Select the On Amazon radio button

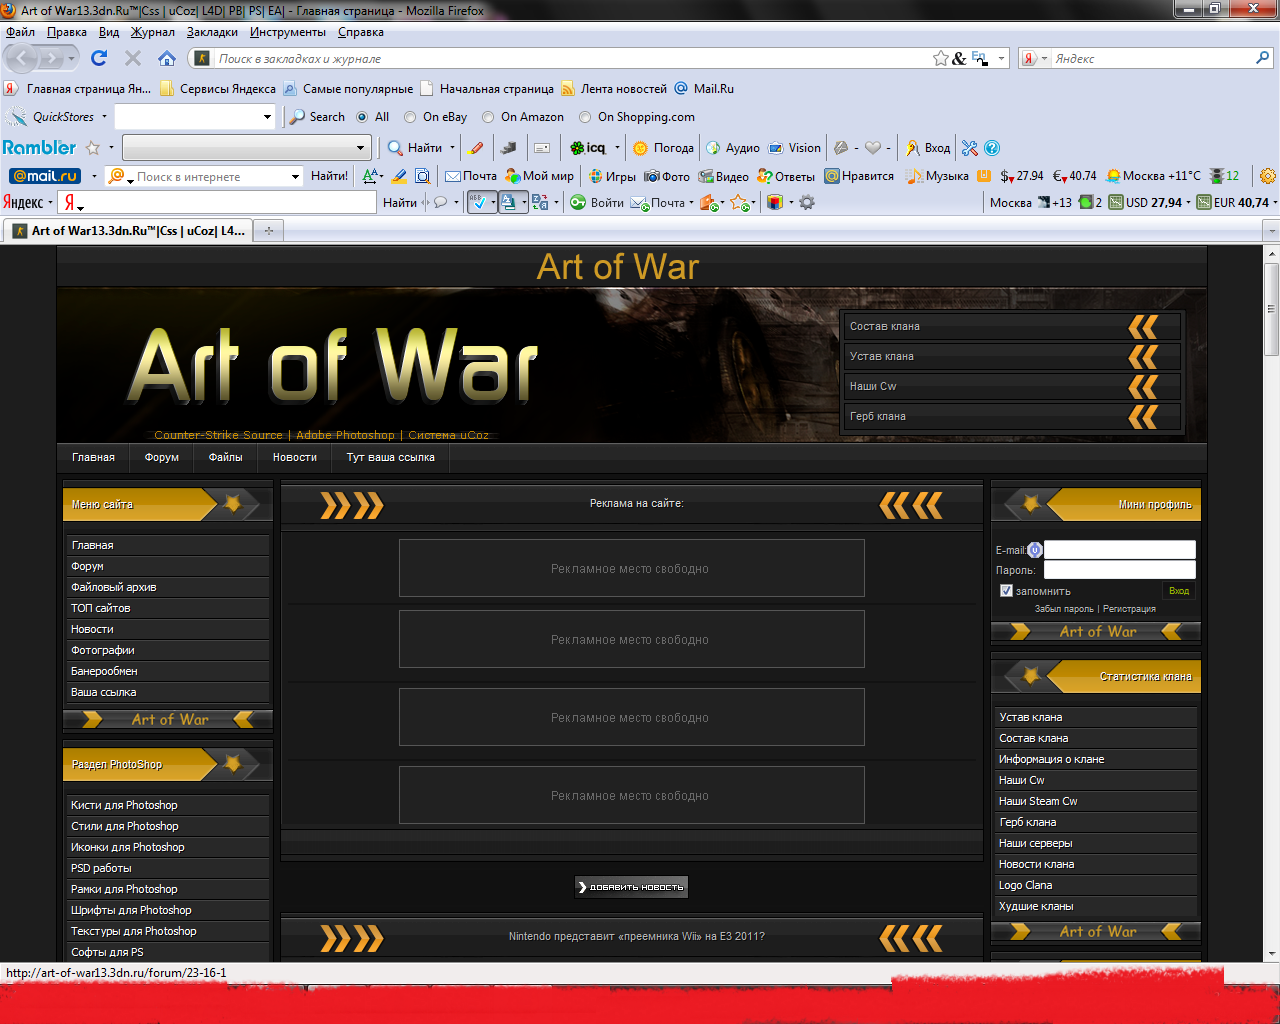pyautogui.click(x=488, y=117)
